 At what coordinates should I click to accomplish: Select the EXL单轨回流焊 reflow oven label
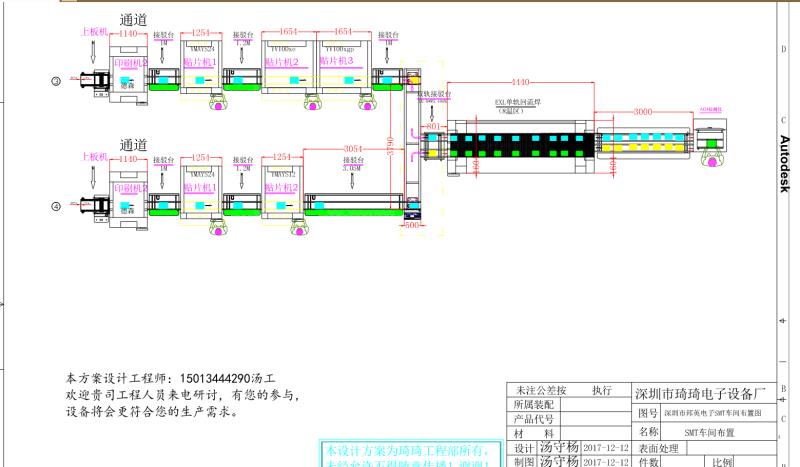pyautogui.click(x=518, y=102)
